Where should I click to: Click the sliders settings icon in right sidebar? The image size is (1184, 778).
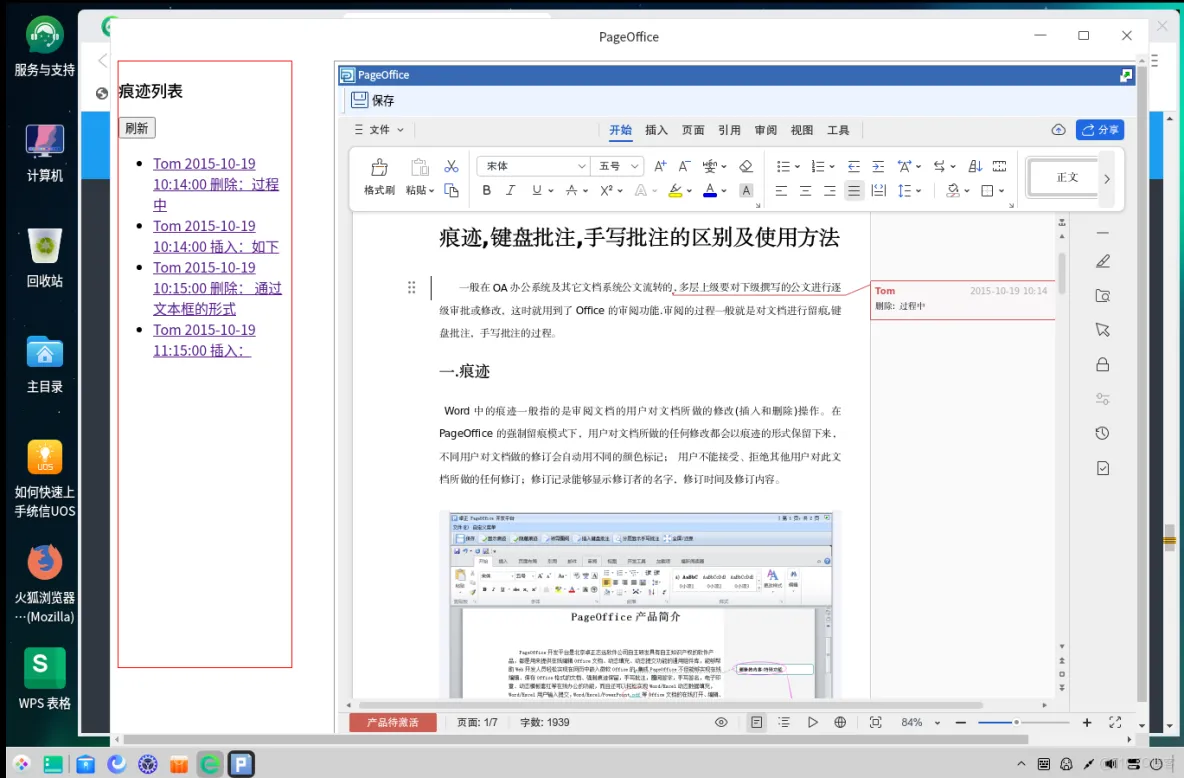[1102, 399]
